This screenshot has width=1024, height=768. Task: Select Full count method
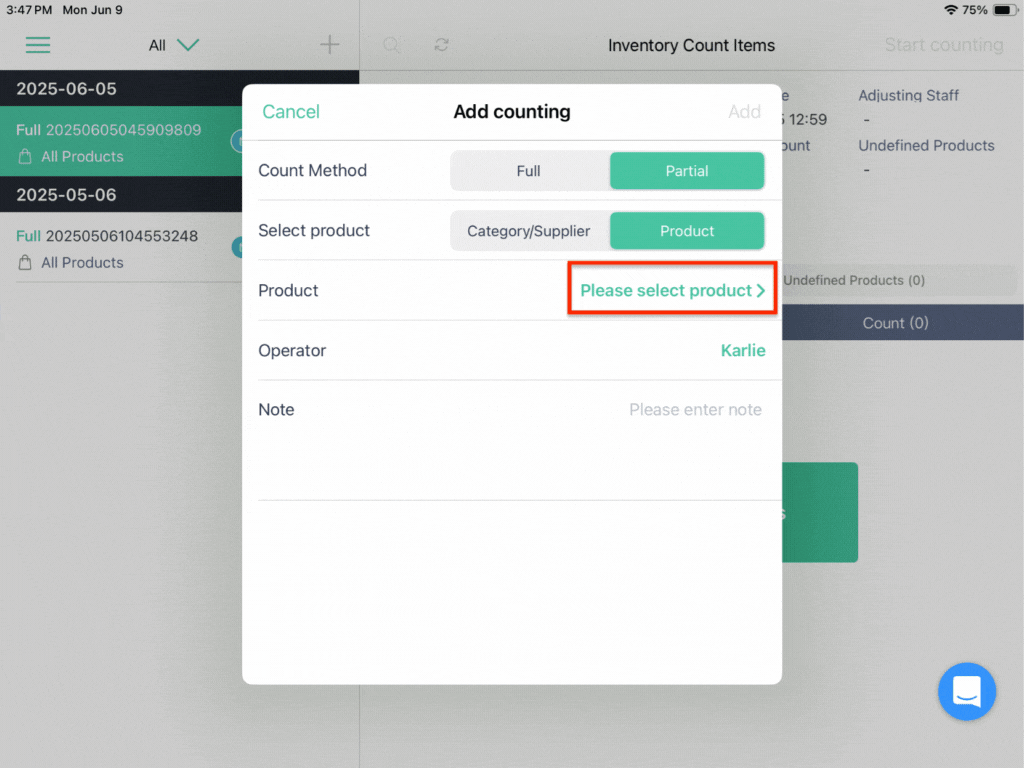tap(529, 171)
